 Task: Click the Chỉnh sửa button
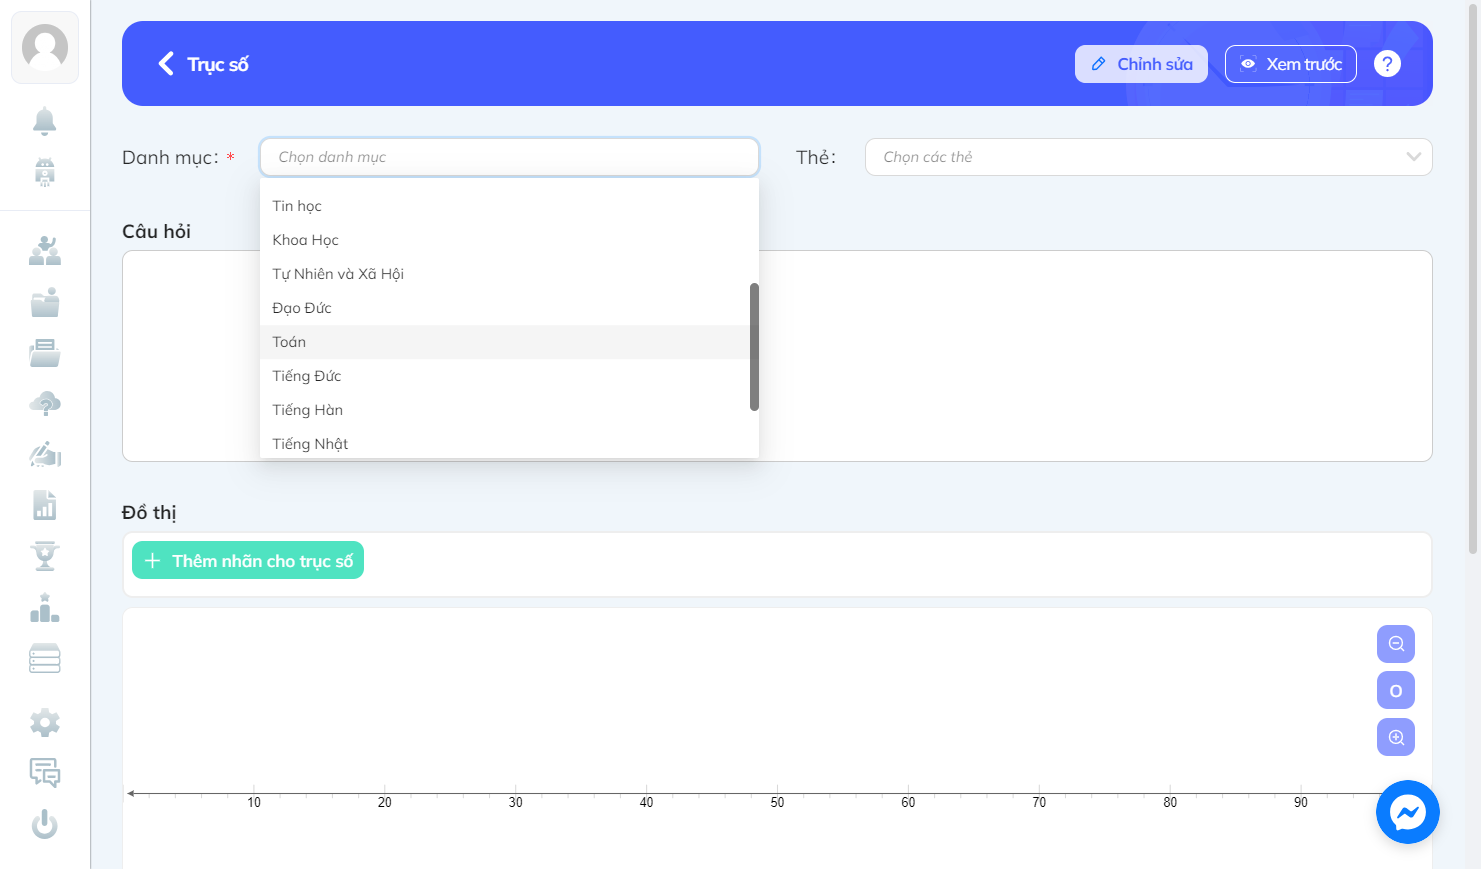[1141, 64]
